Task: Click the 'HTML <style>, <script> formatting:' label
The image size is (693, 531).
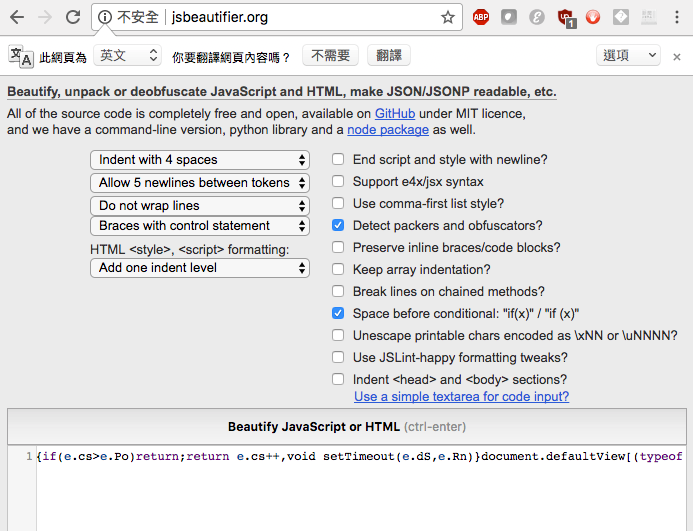Action: click(190, 249)
